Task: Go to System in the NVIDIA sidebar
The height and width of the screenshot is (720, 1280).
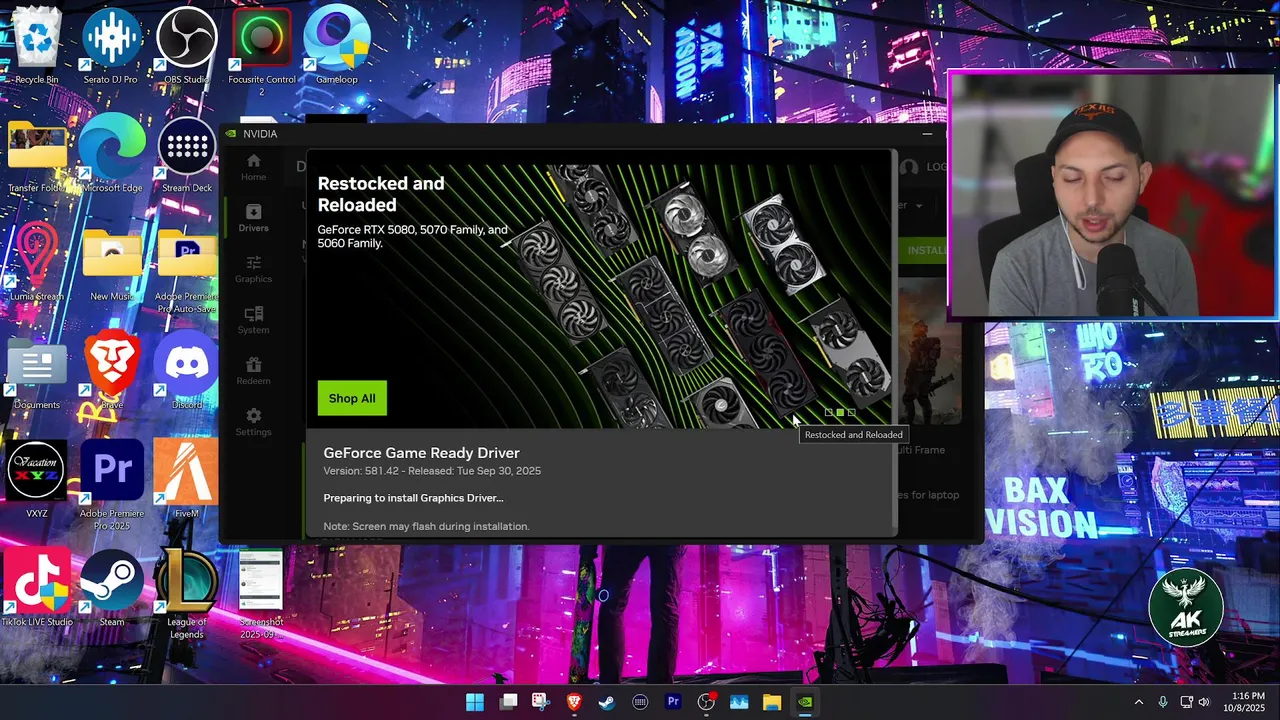Action: point(253,320)
